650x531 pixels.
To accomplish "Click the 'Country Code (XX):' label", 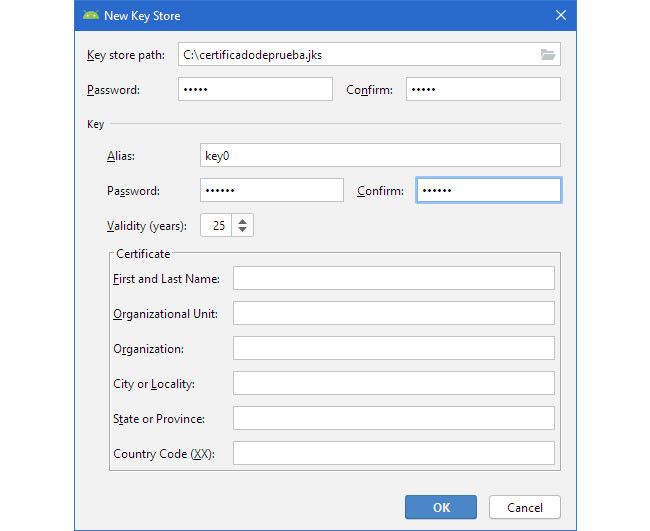I will coord(164,454).
